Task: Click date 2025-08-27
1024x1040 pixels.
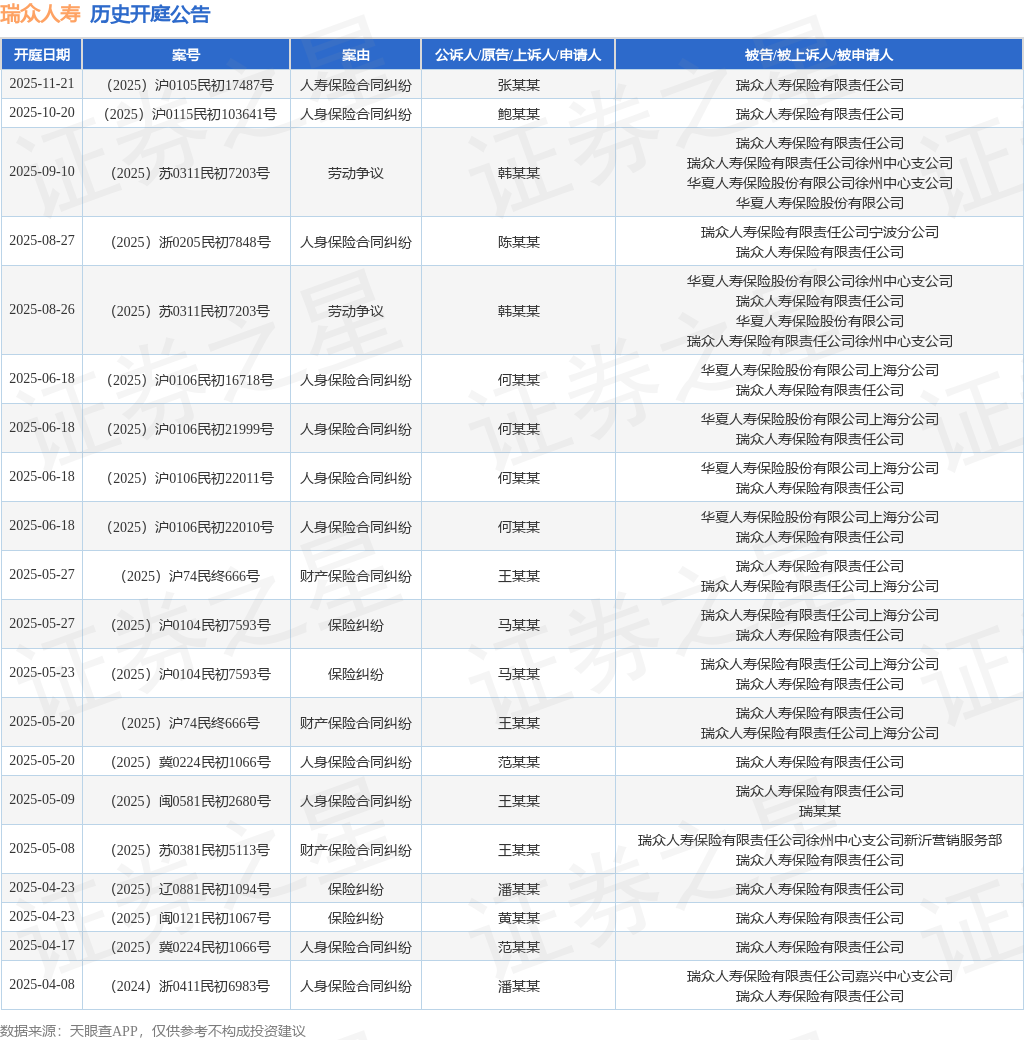Action: tap(42, 241)
